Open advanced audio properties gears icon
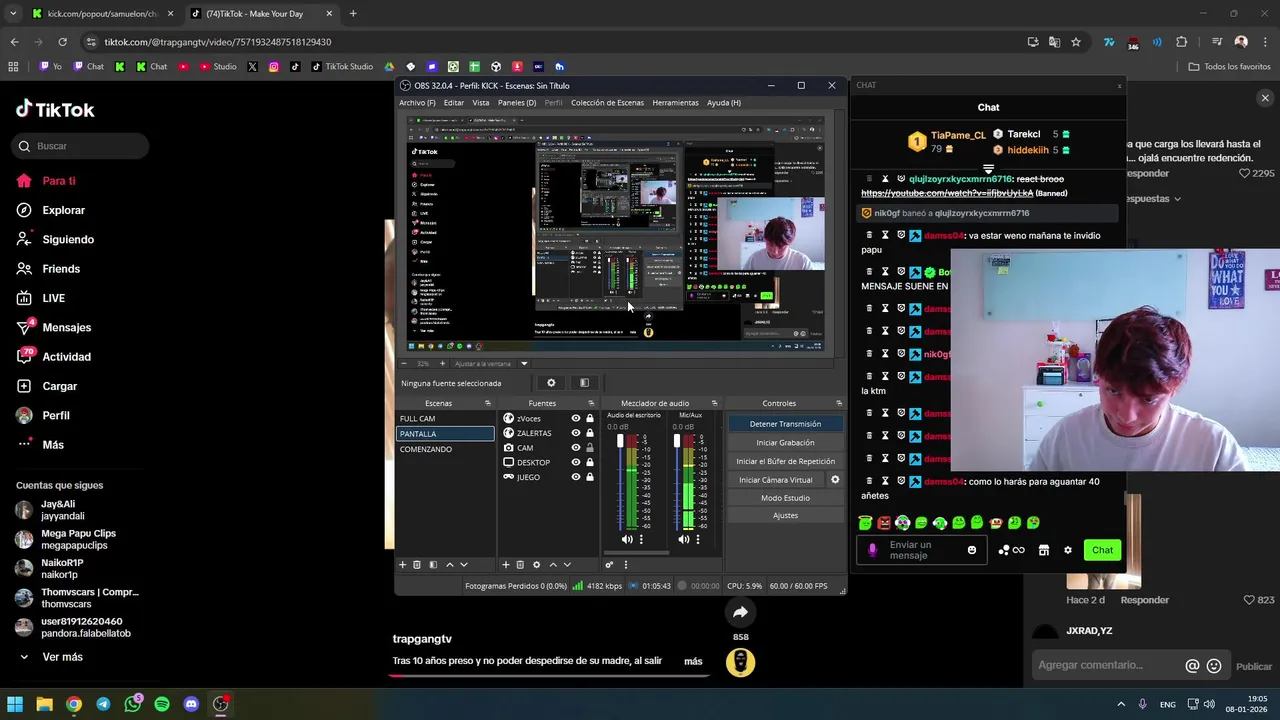 coord(609,565)
